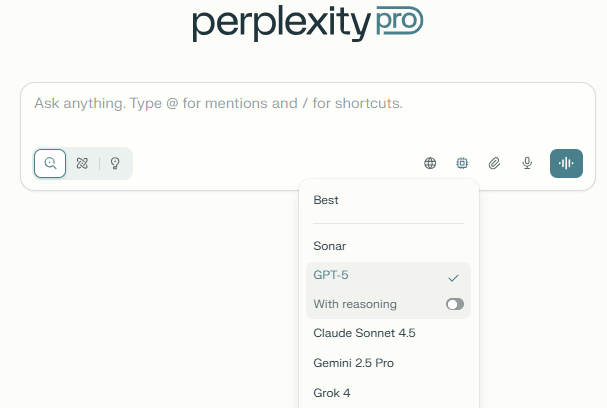Pick Claude Sonnet 4.5 model
This screenshot has width=607, height=408.
364,333
